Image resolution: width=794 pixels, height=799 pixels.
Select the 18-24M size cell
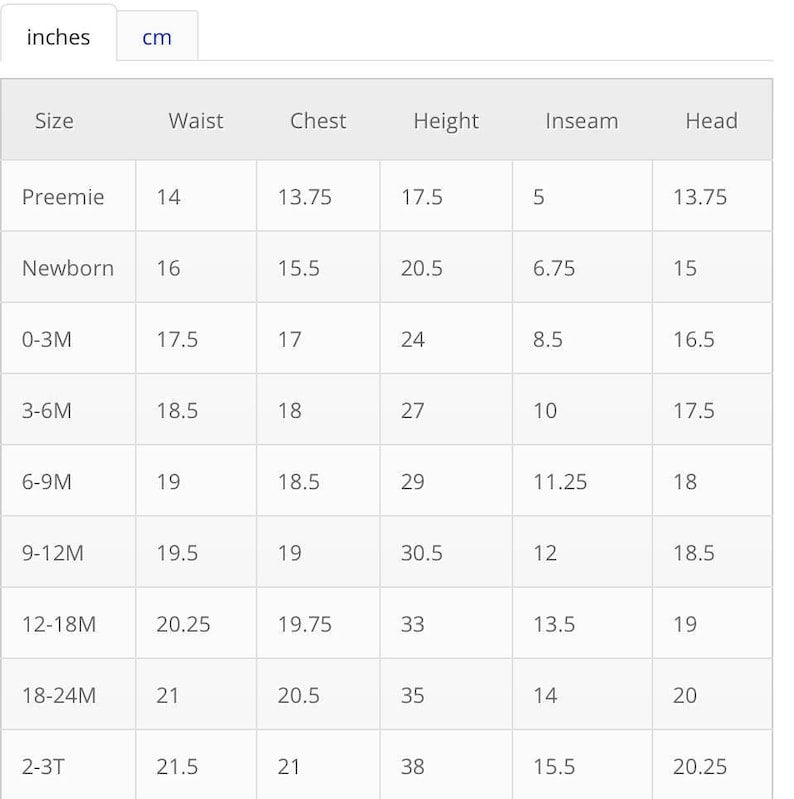pyautogui.click(x=59, y=695)
